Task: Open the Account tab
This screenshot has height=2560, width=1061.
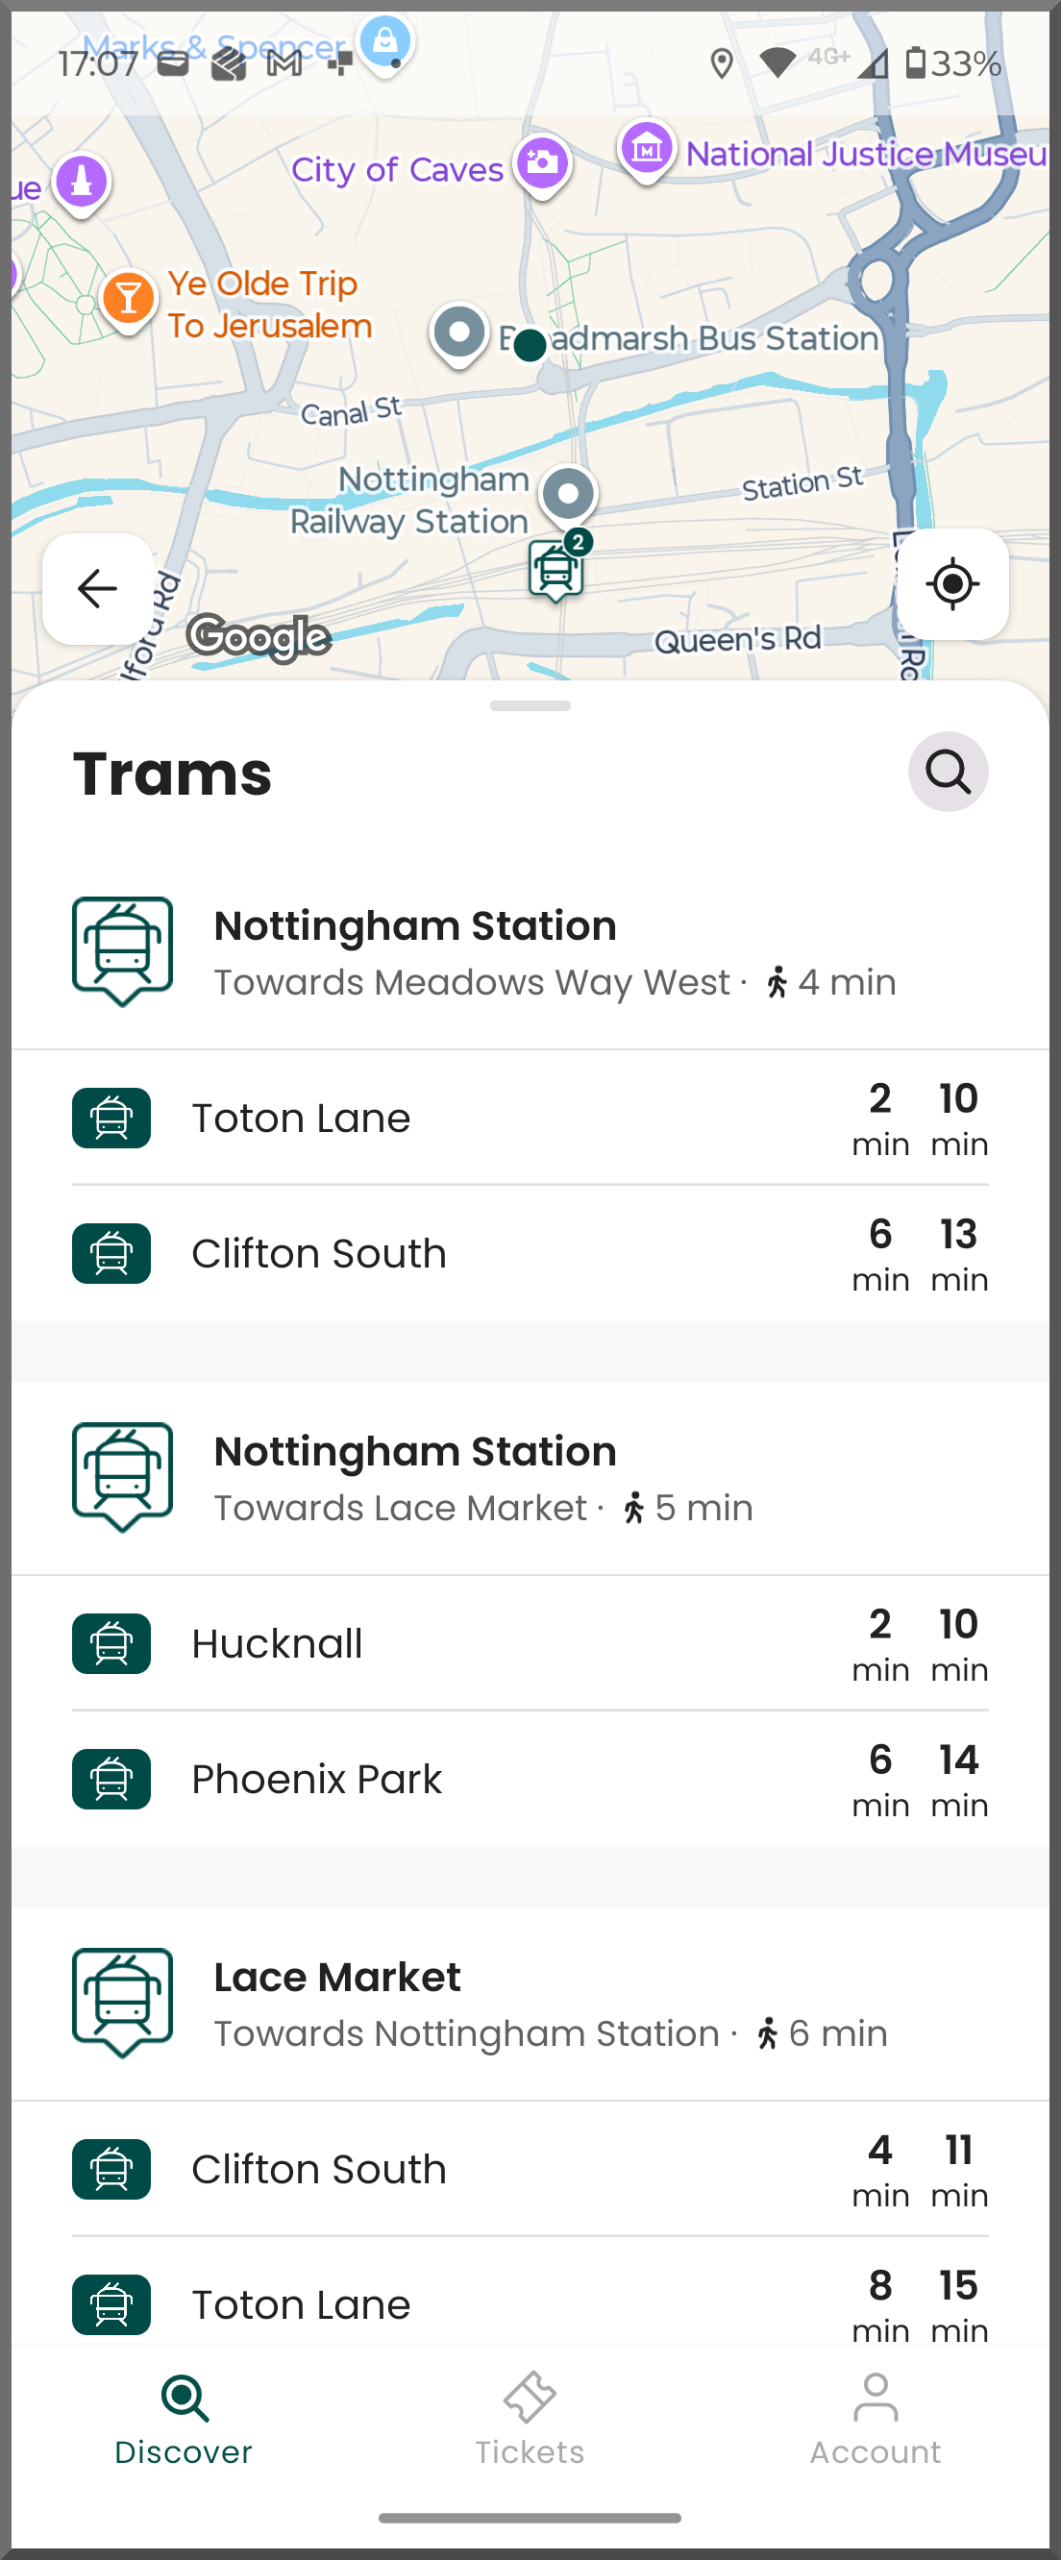Action: pos(875,2420)
